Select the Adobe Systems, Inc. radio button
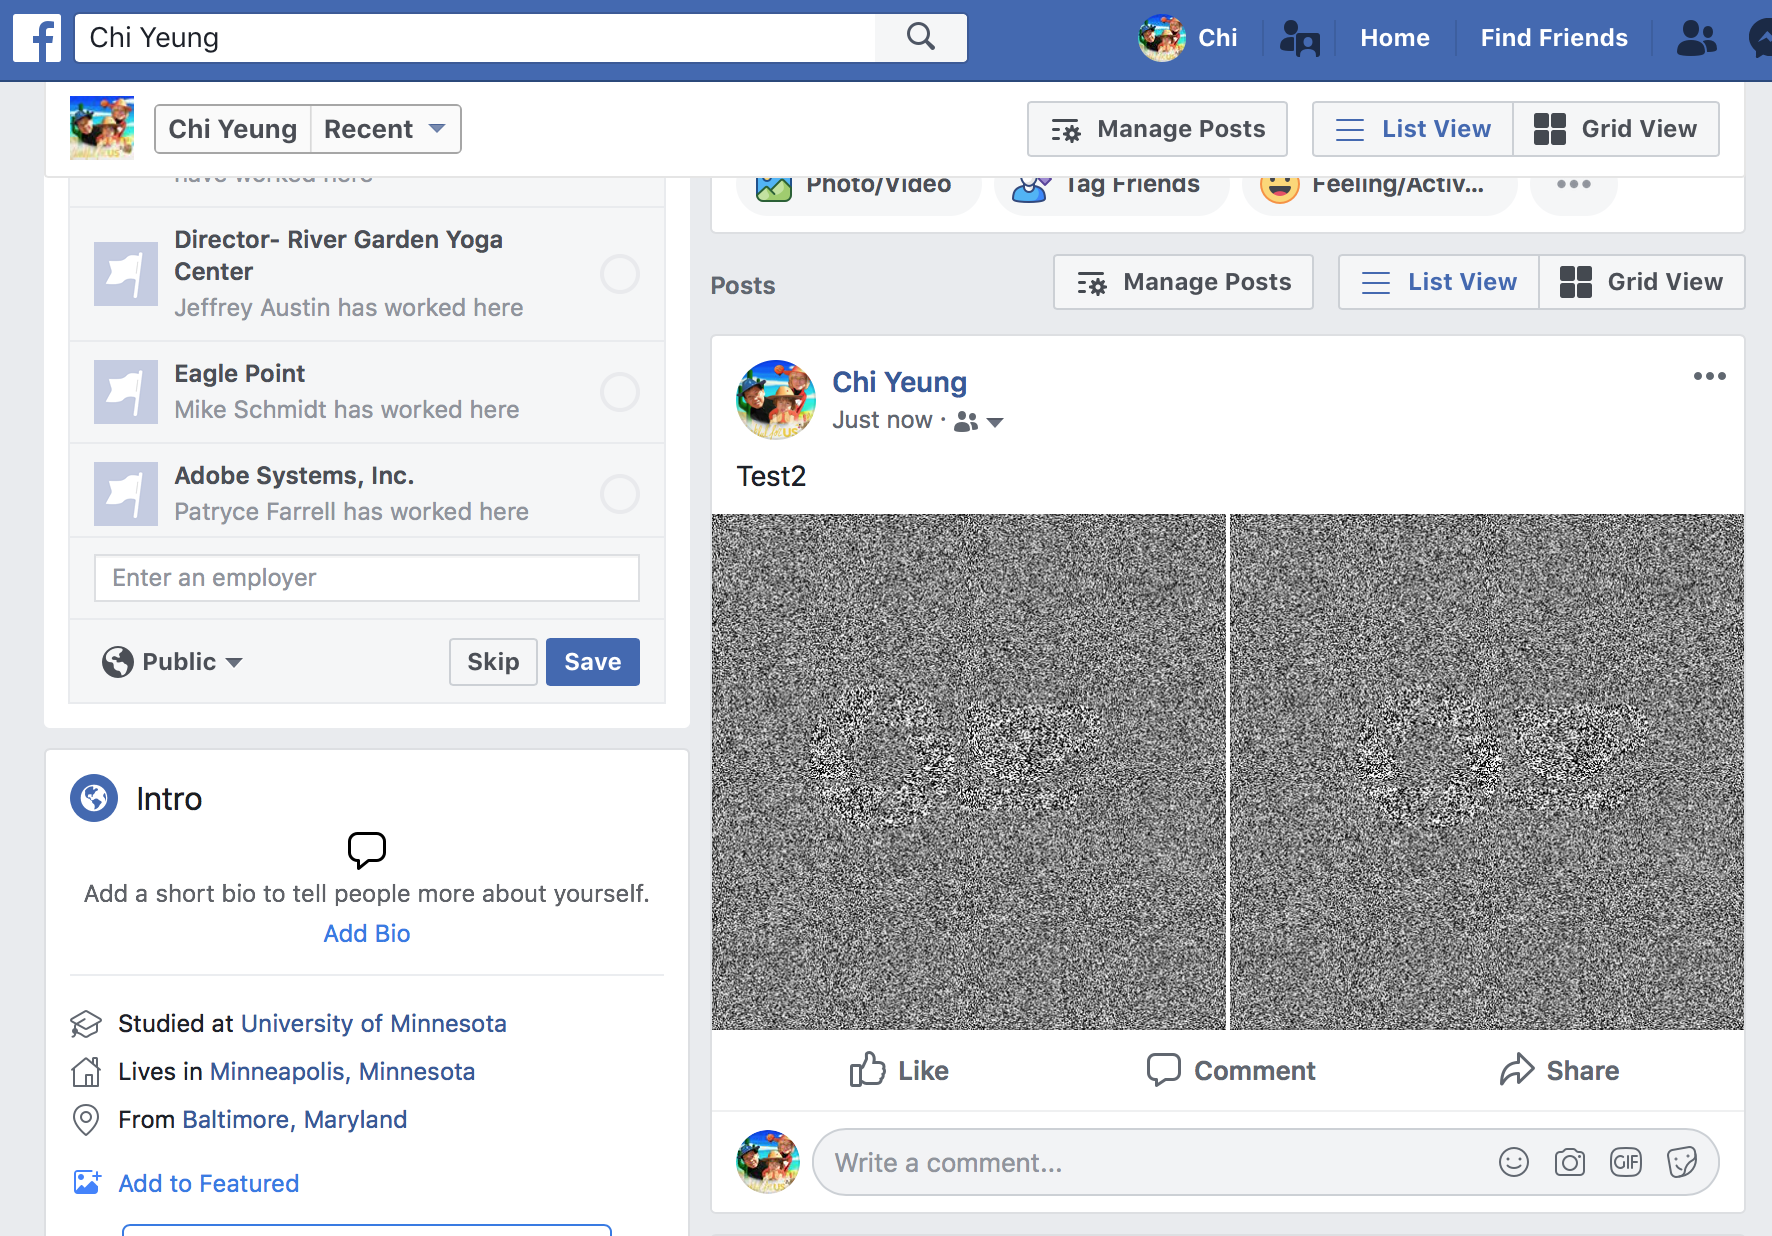This screenshot has width=1772, height=1236. [x=620, y=494]
